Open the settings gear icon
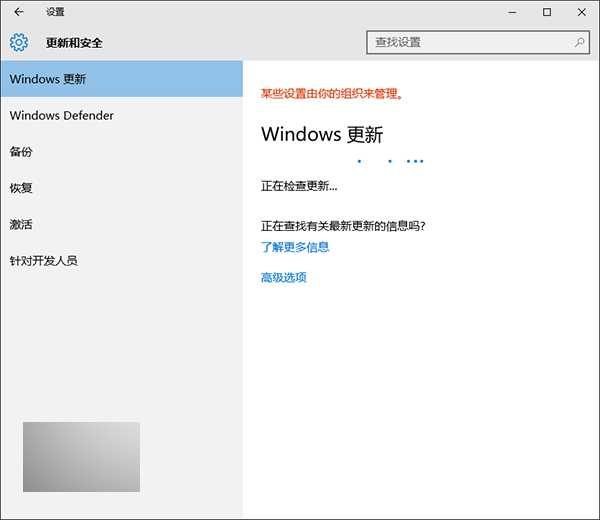 pyautogui.click(x=19, y=42)
